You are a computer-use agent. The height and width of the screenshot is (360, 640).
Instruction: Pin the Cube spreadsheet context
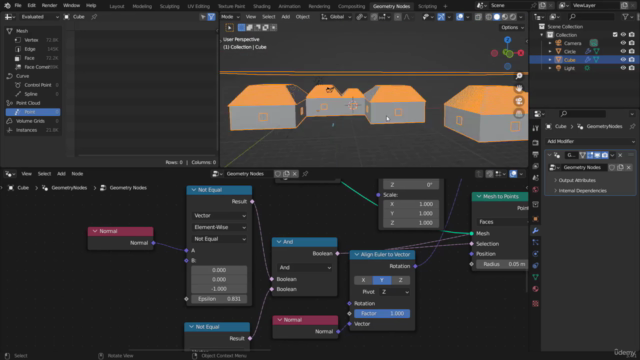(x=94, y=17)
